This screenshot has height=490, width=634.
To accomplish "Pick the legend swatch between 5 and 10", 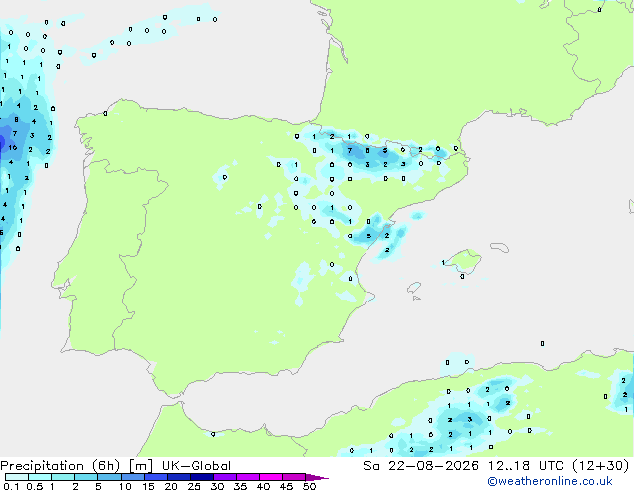I will pyautogui.click(x=109, y=477).
